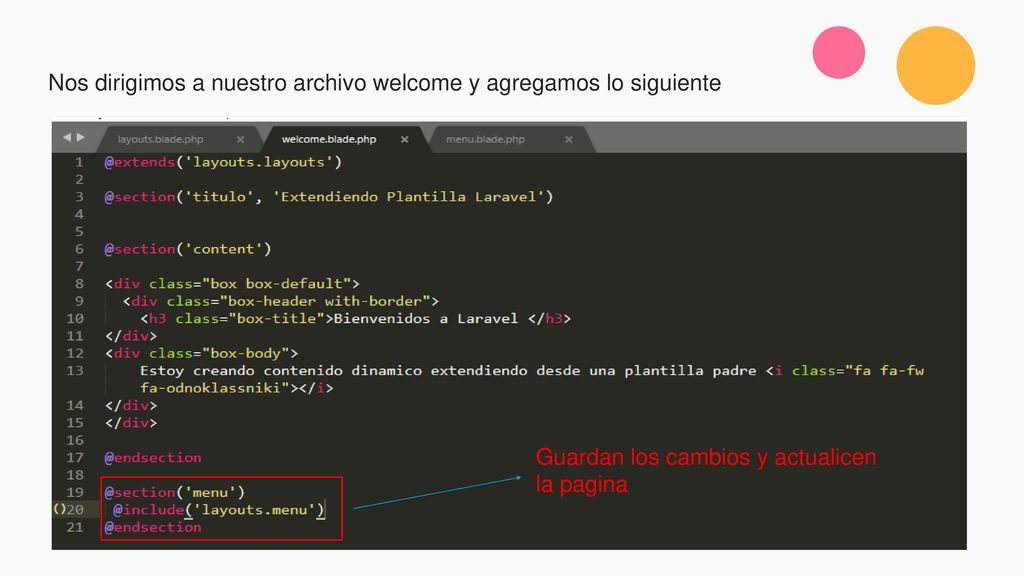Place cursor on @extends('layouts.layouts') line
1024x576 pixels.
[223, 162]
